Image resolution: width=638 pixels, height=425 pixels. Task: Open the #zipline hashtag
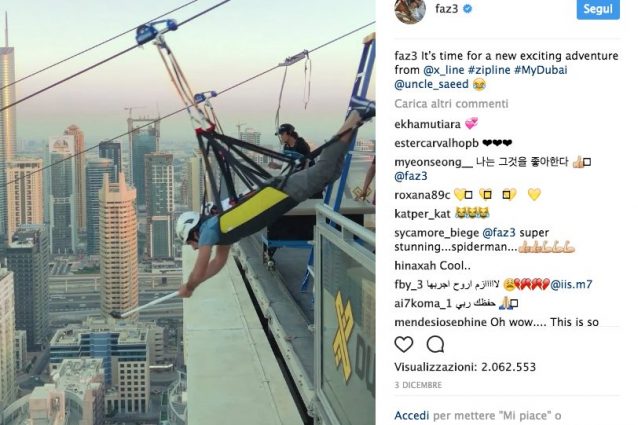489,70
